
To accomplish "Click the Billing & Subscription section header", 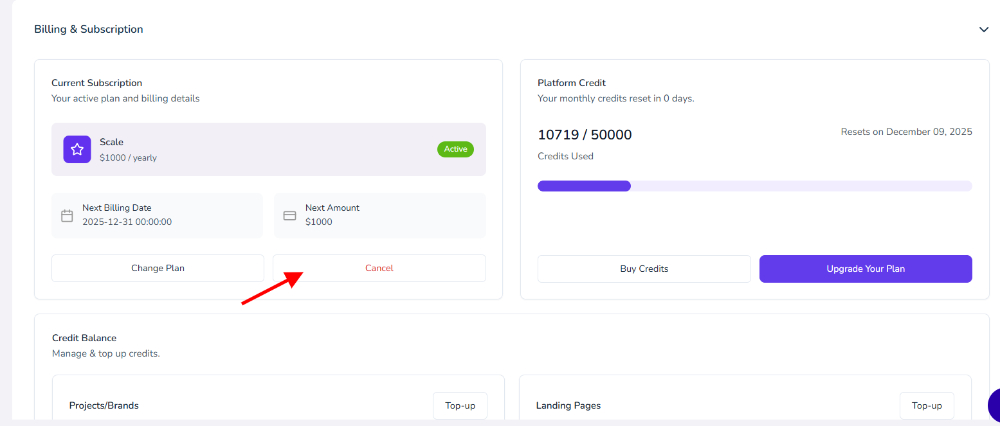I will tap(89, 30).
